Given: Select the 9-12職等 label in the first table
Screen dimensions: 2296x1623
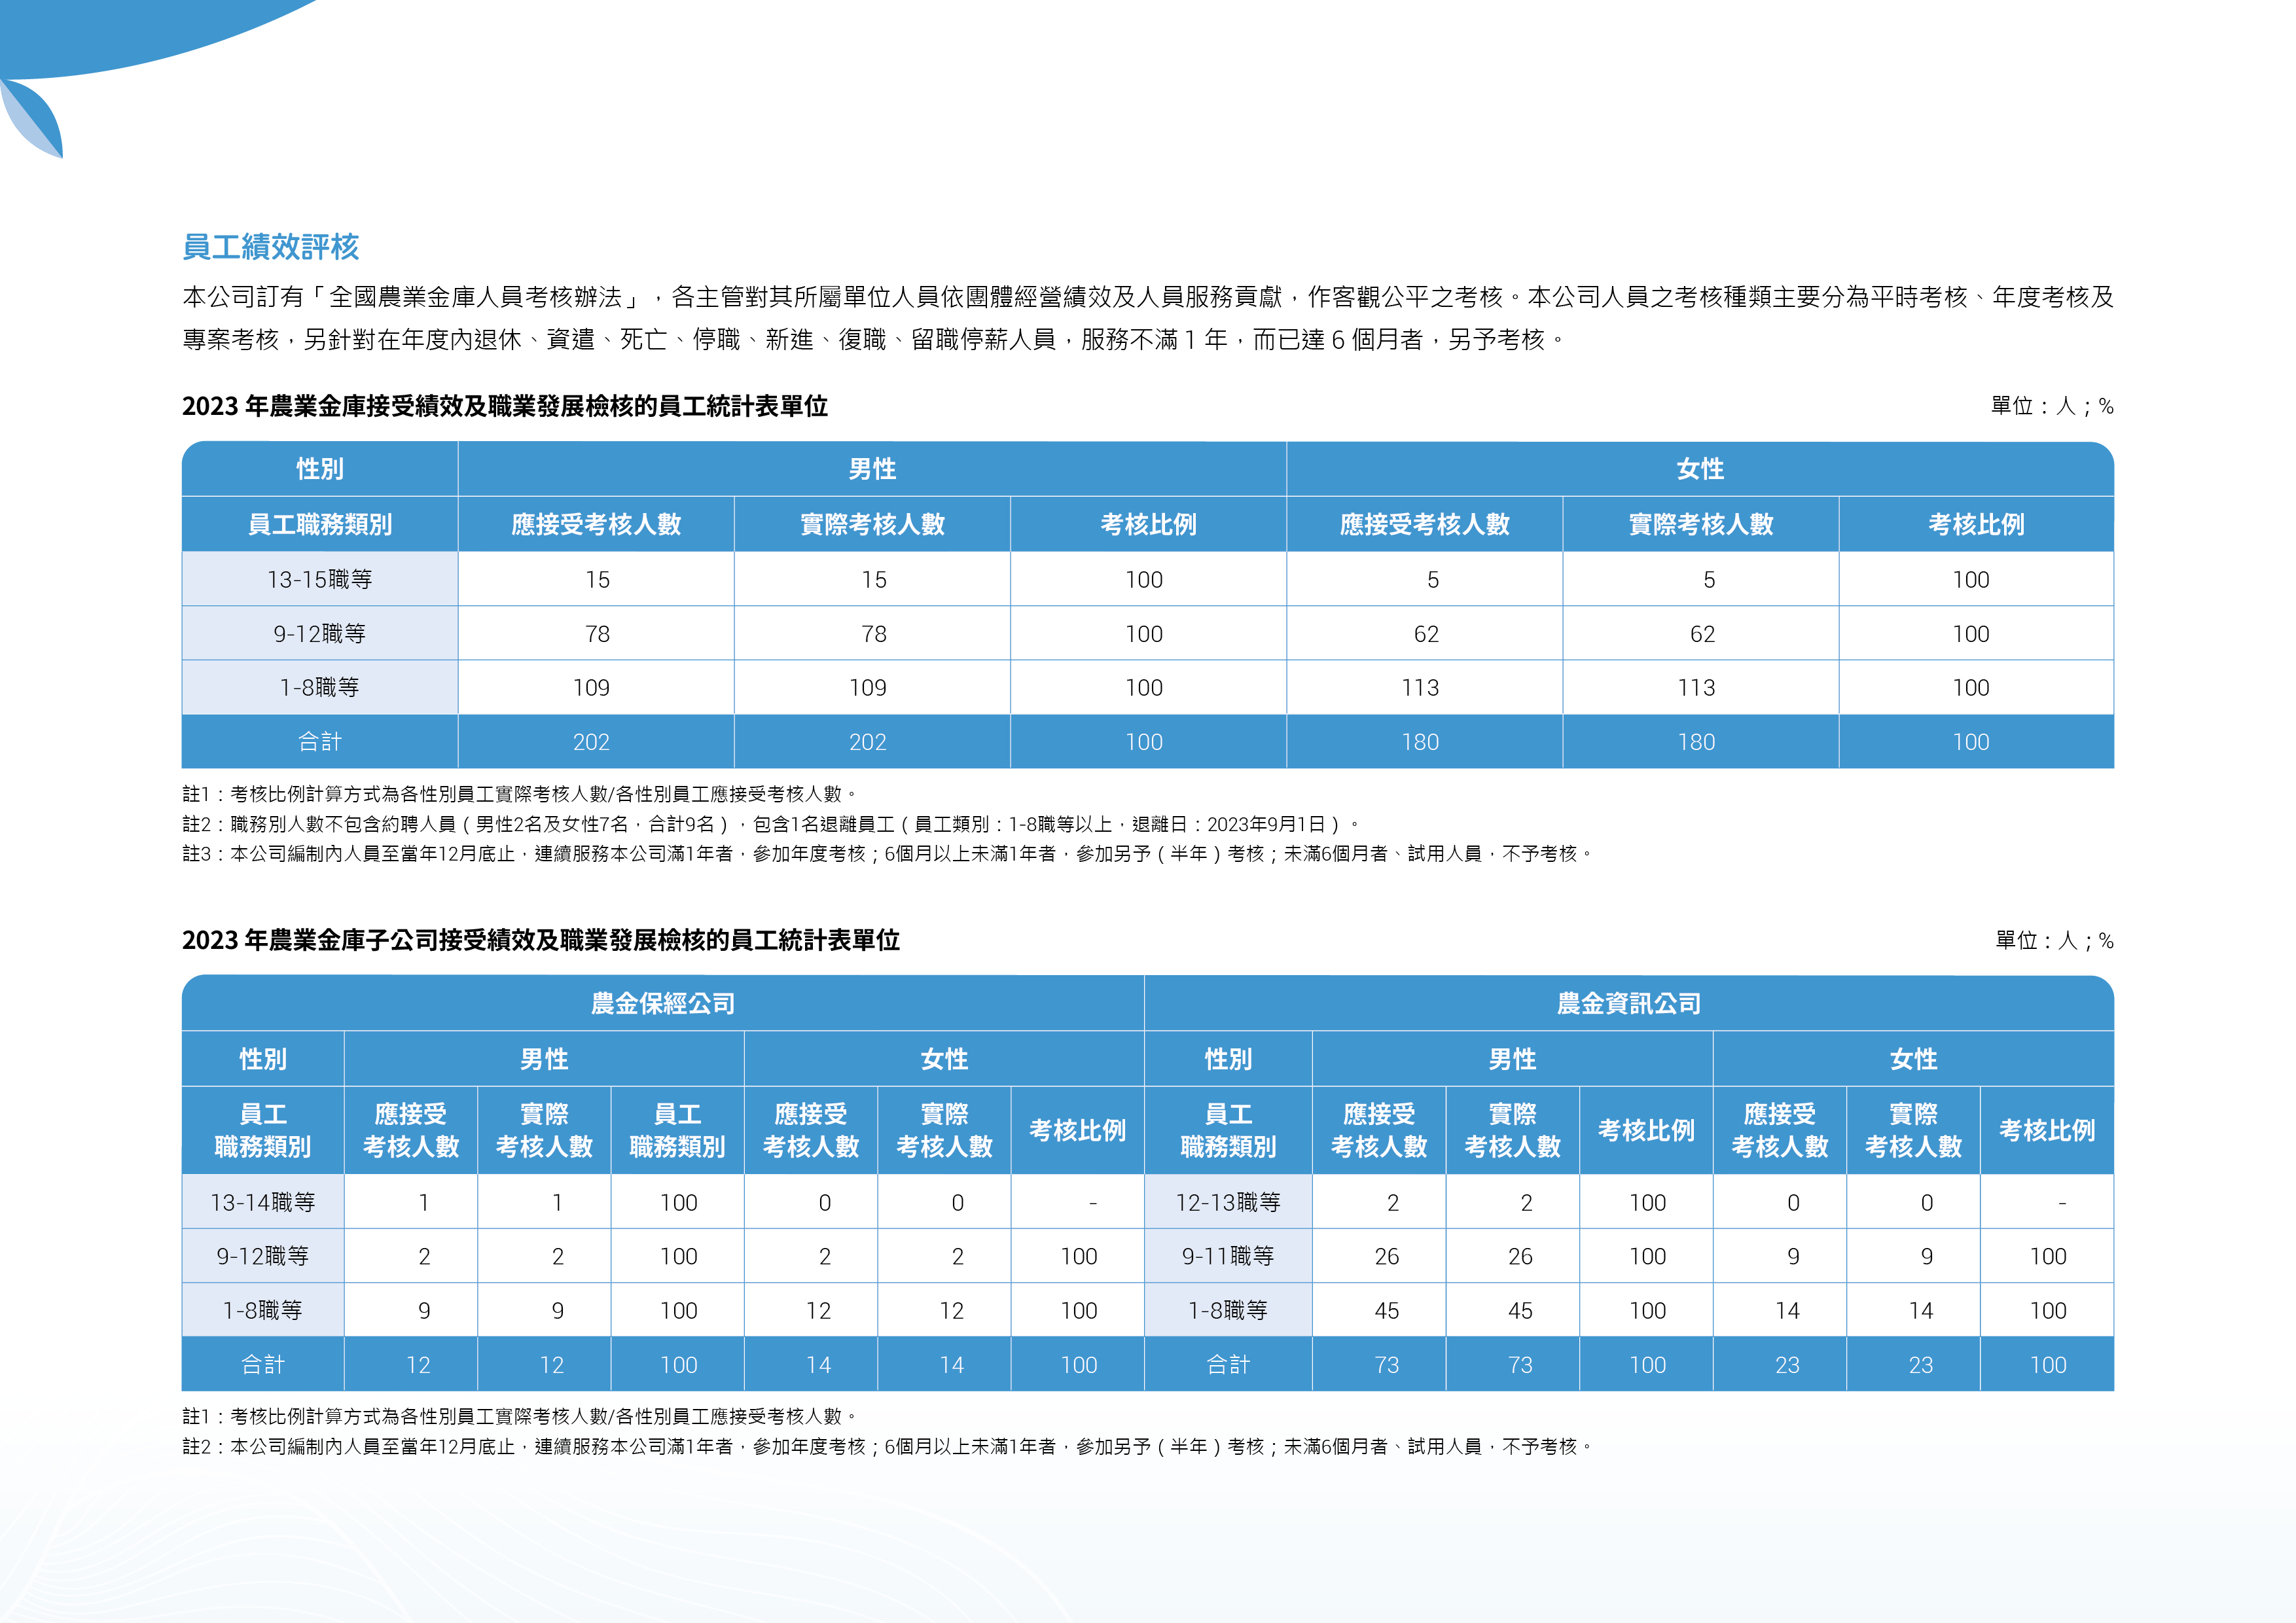Looking at the screenshot, I should click(320, 634).
